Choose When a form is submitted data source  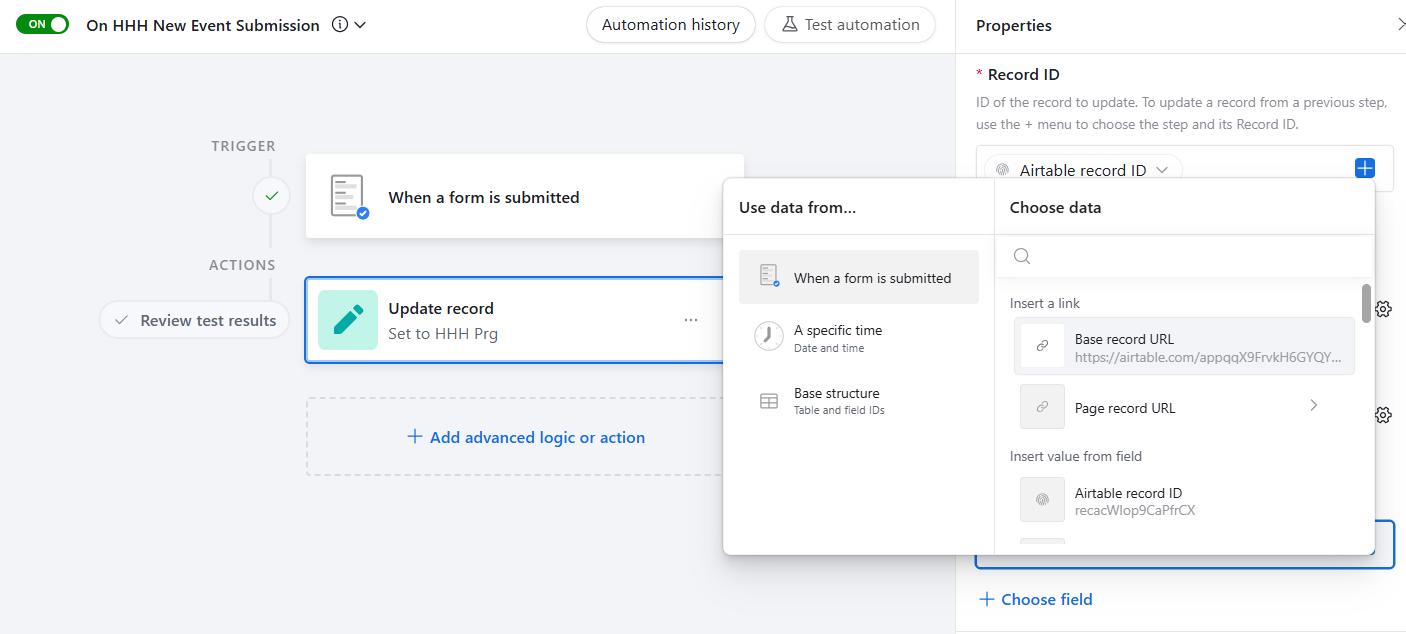coord(859,277)
